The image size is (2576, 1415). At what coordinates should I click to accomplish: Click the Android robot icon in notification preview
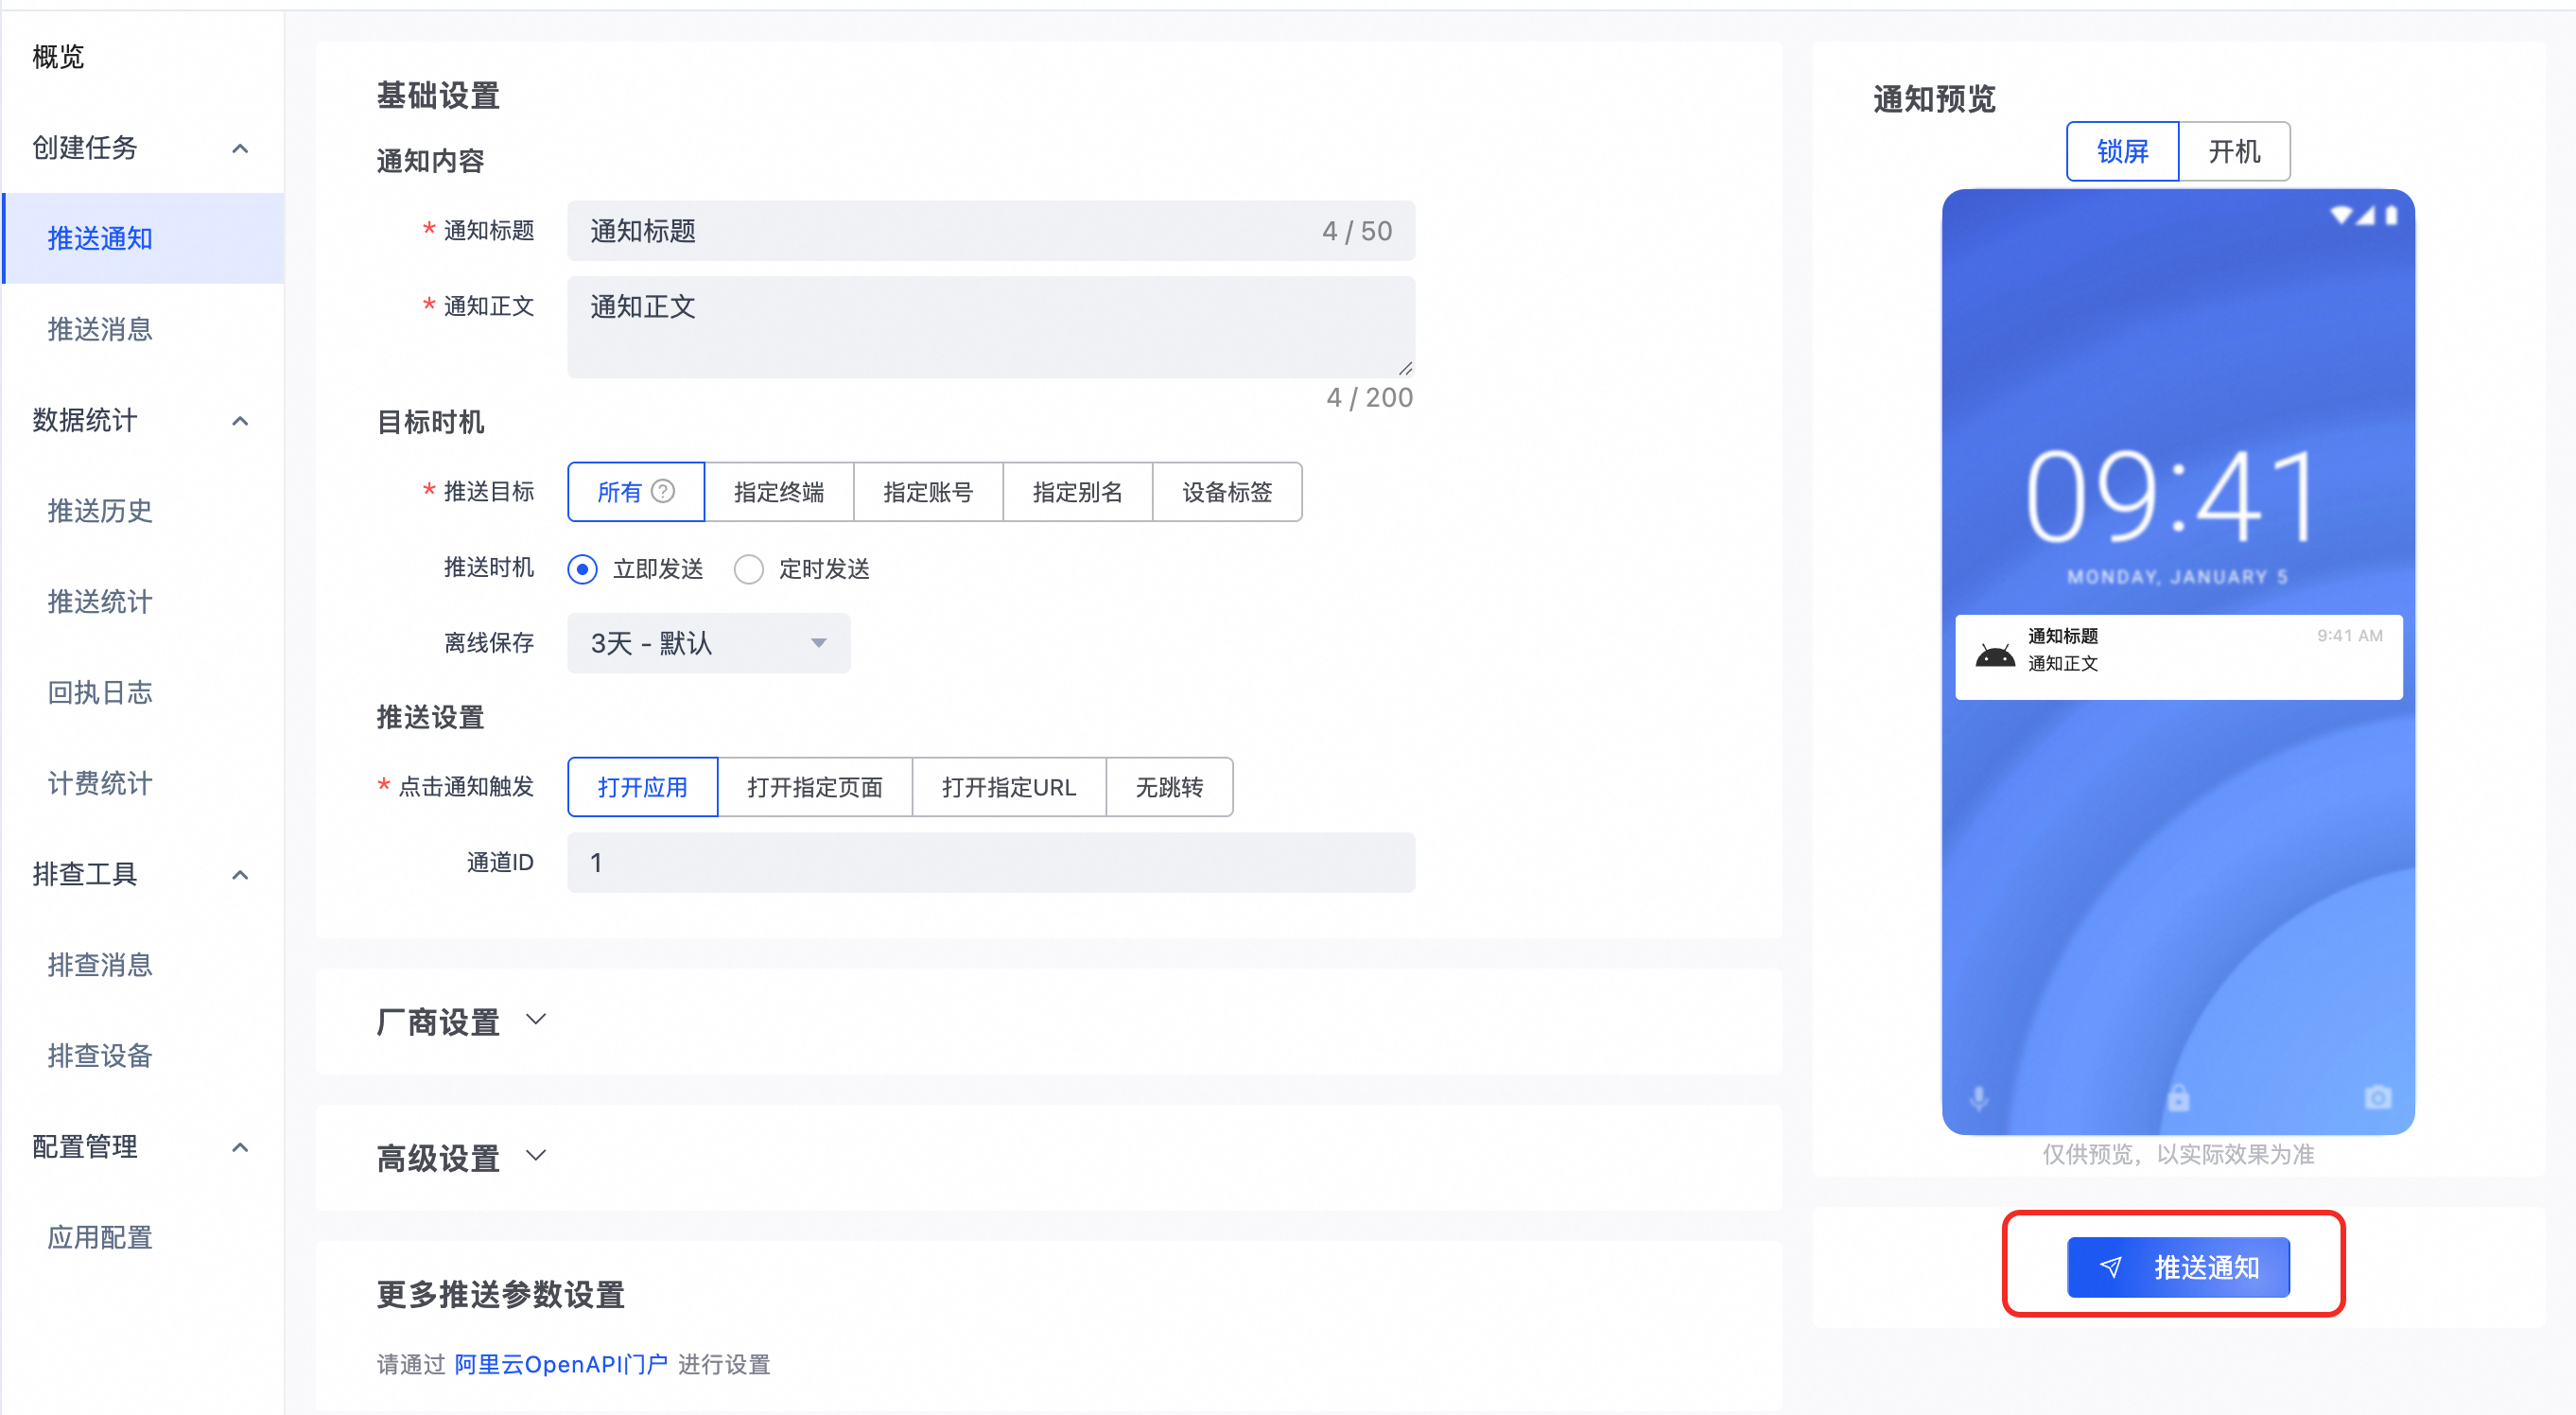[x=1994, y=656]
